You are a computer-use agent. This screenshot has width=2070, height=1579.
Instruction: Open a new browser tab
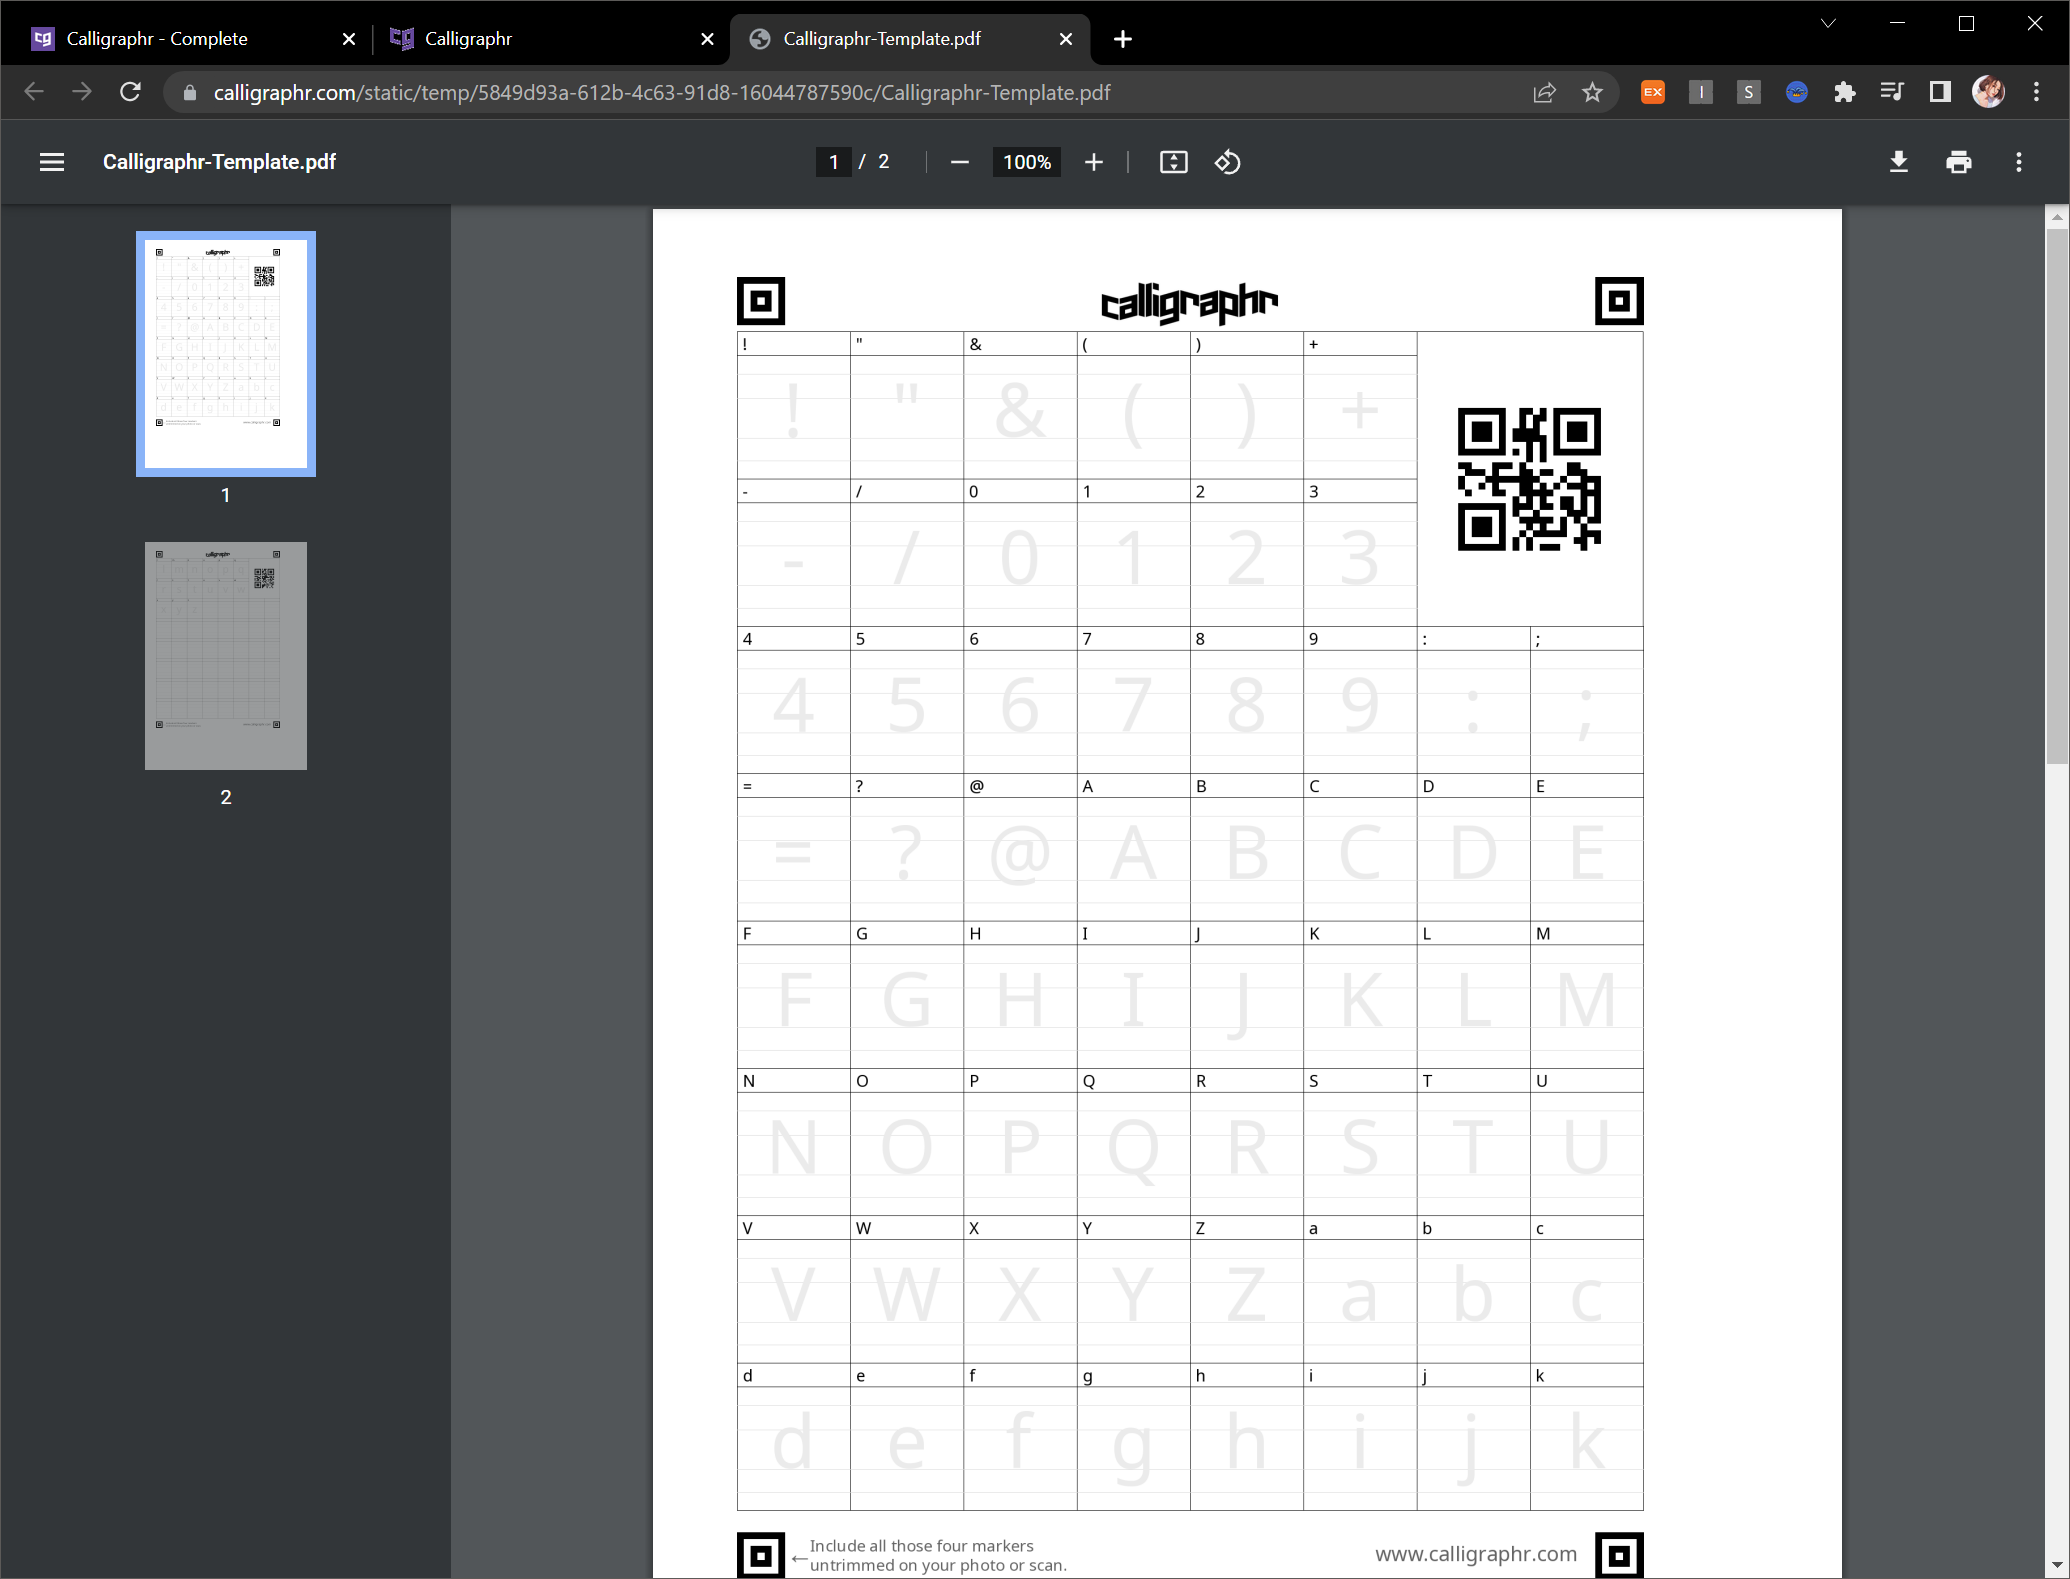point(1123,39)
